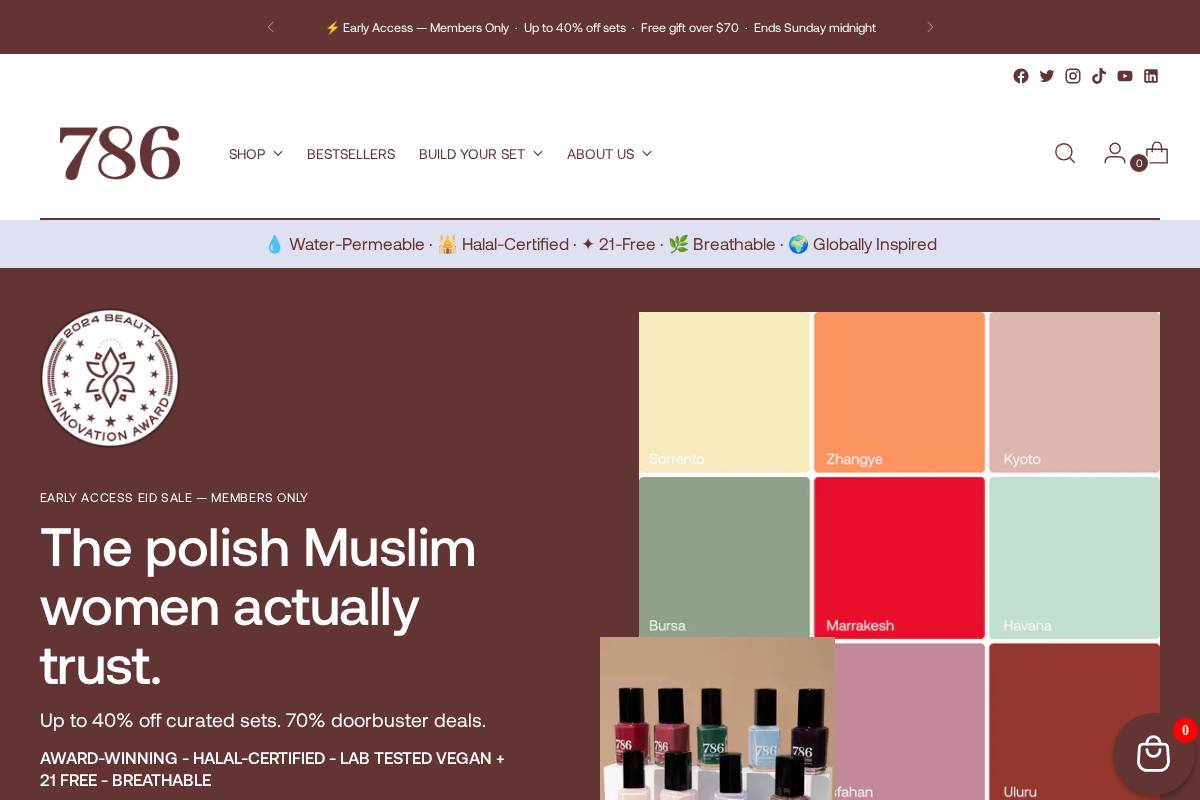Open the floating cart bag button
This screenshot has height=800, width=1200.
coord(1153,754)
